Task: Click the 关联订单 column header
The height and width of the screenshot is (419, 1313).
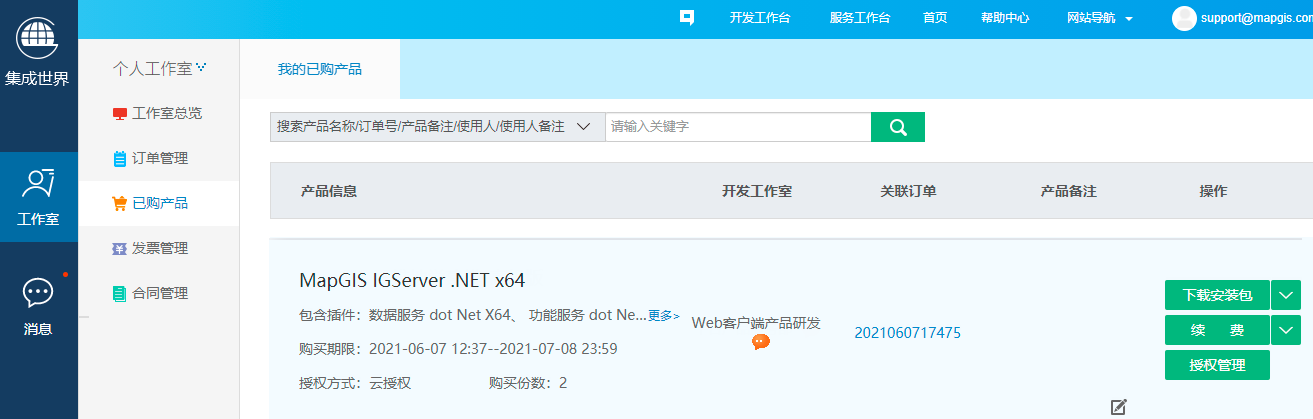Action: 908,191
